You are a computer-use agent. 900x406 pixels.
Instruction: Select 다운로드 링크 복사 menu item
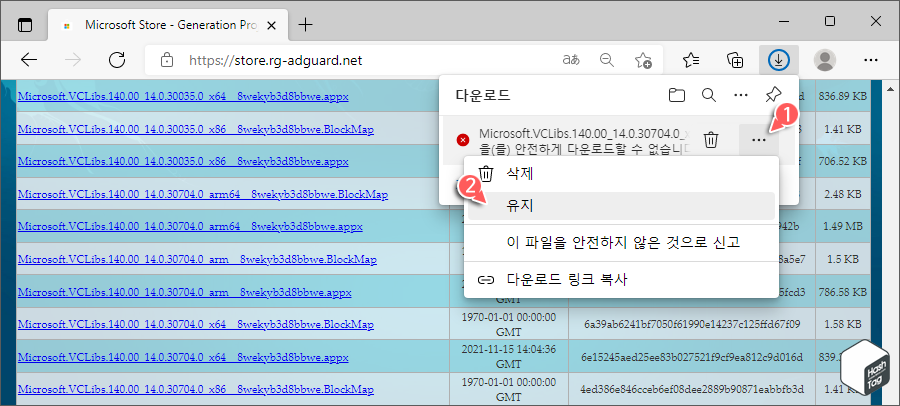(x=621, y=280)
